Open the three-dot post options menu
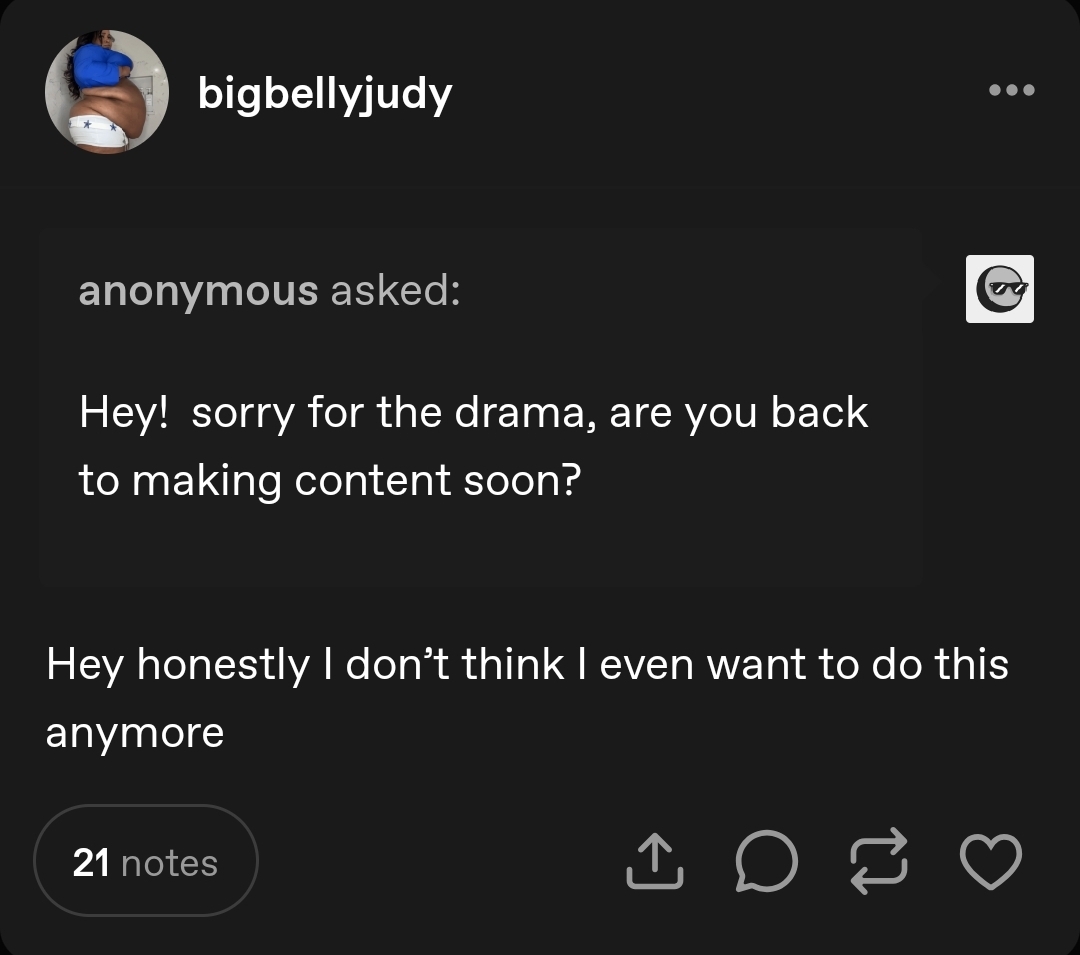This screenshot has width=1080, height=955. click(1011, 91)
